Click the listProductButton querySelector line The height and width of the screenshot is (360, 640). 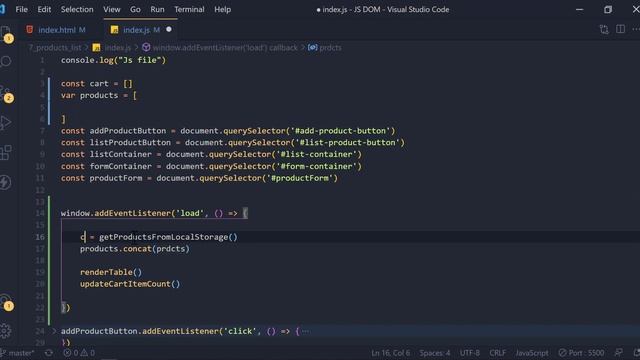pos(233,142)
